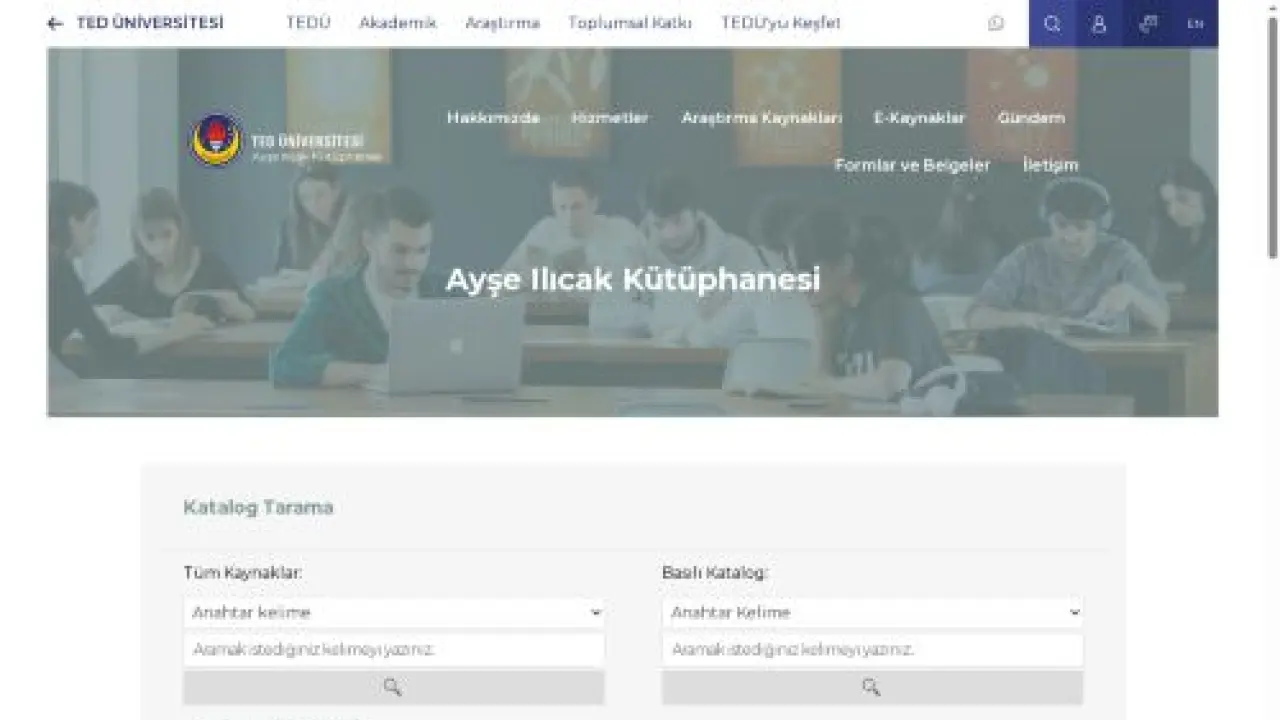The image size is (1280, 720).
Task: Open the Araştırma top menu
Action: click(x=502, y=23)
